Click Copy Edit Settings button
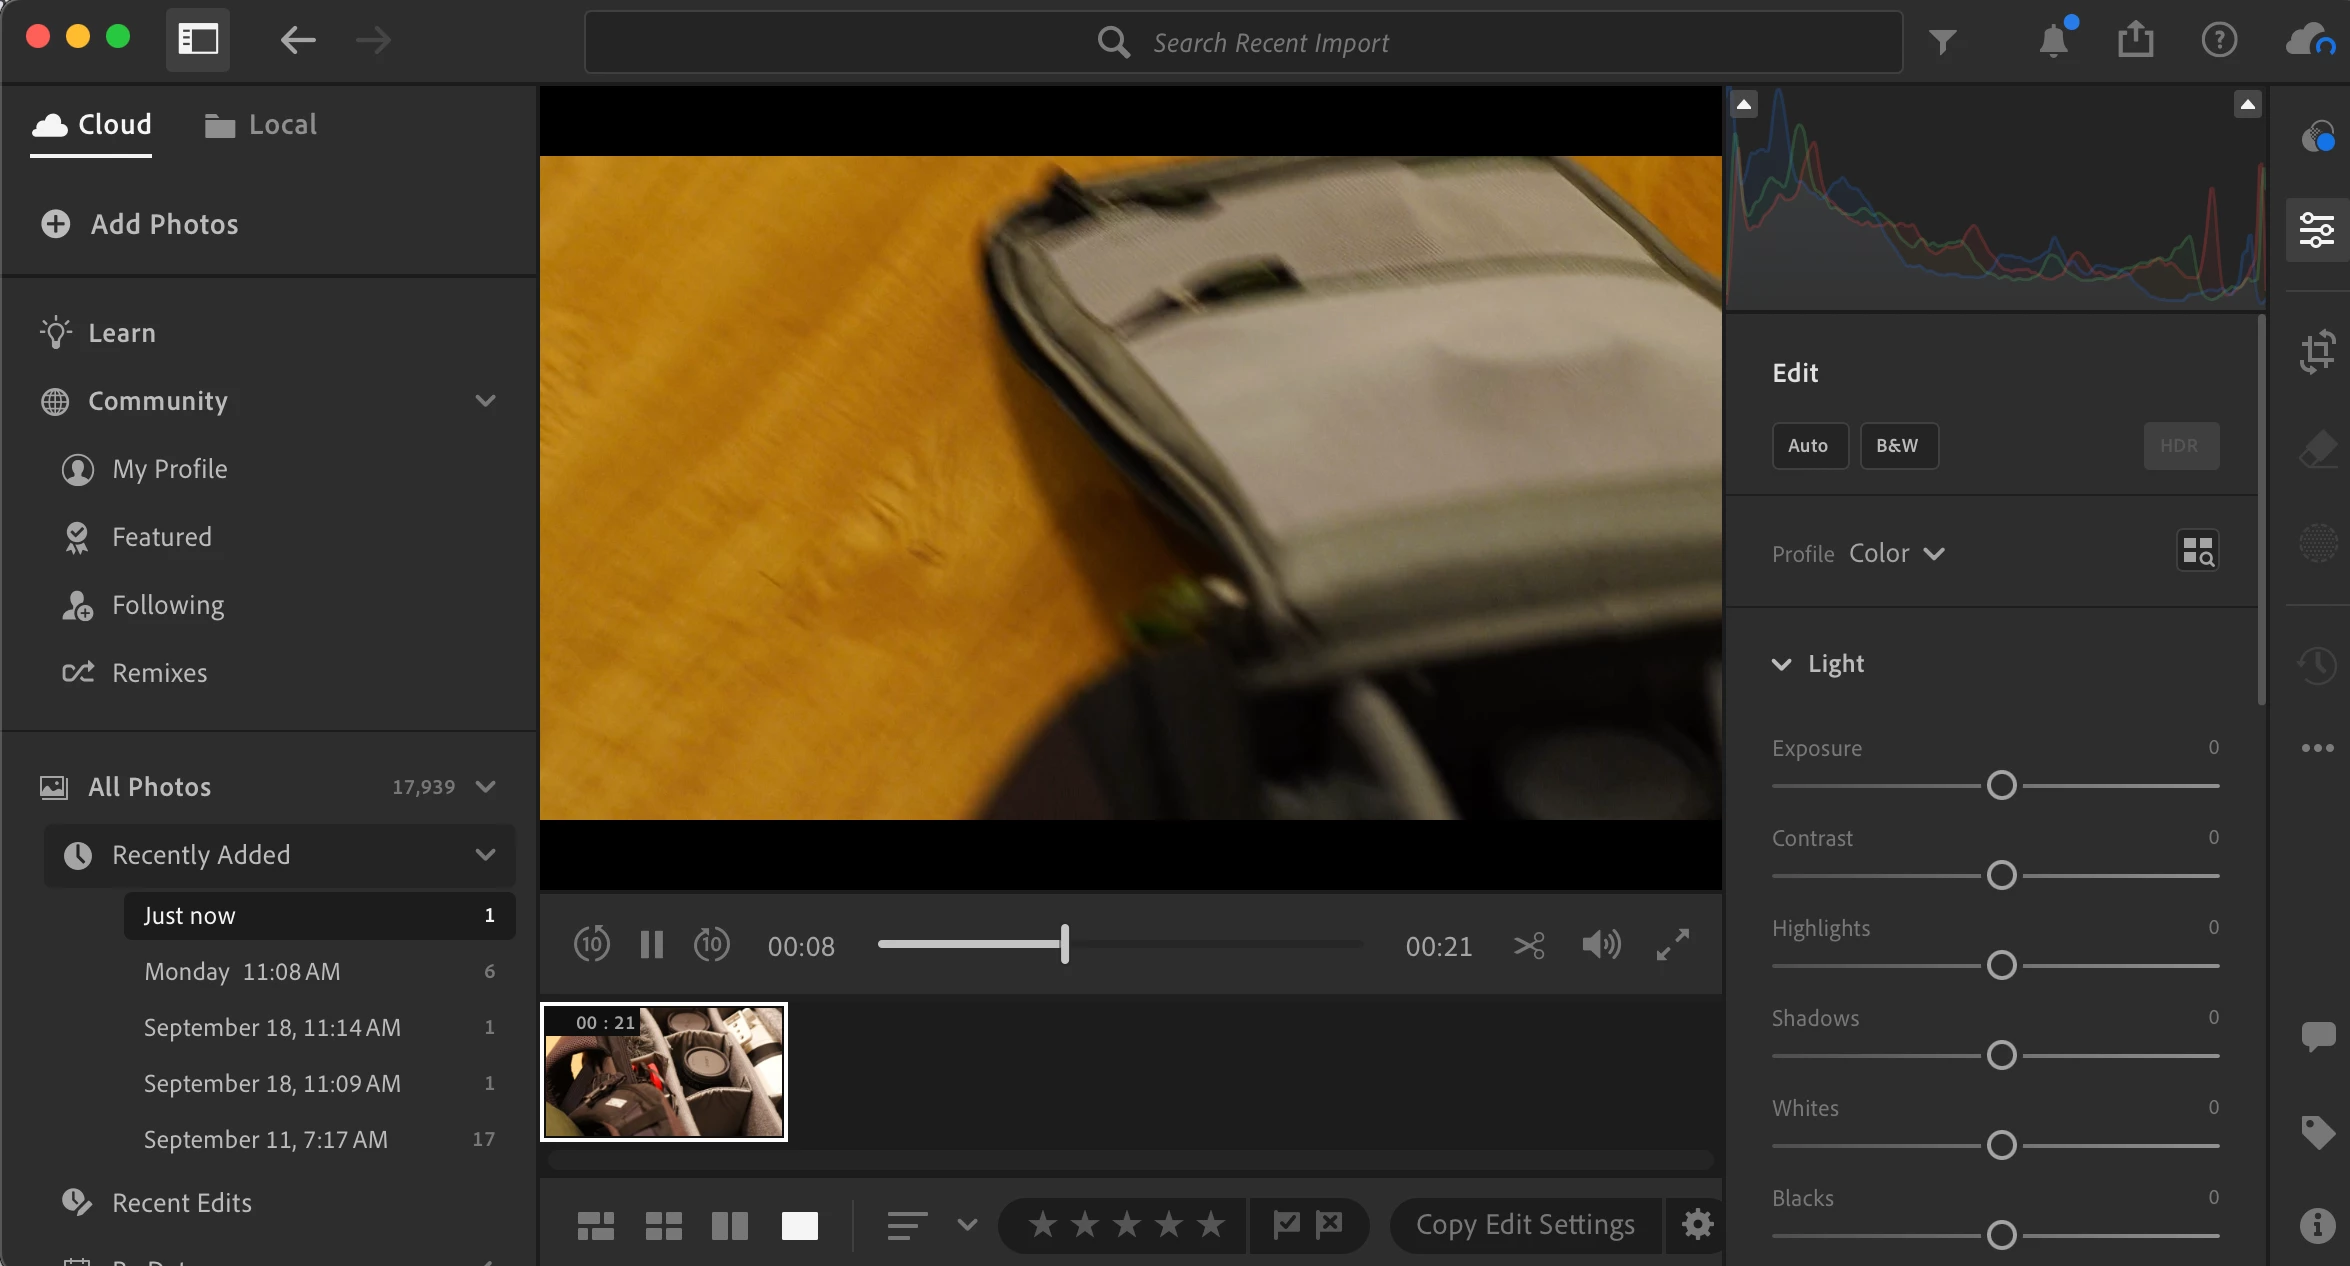Viewport: 2350px width, 1266px height. point(1525,1224)
